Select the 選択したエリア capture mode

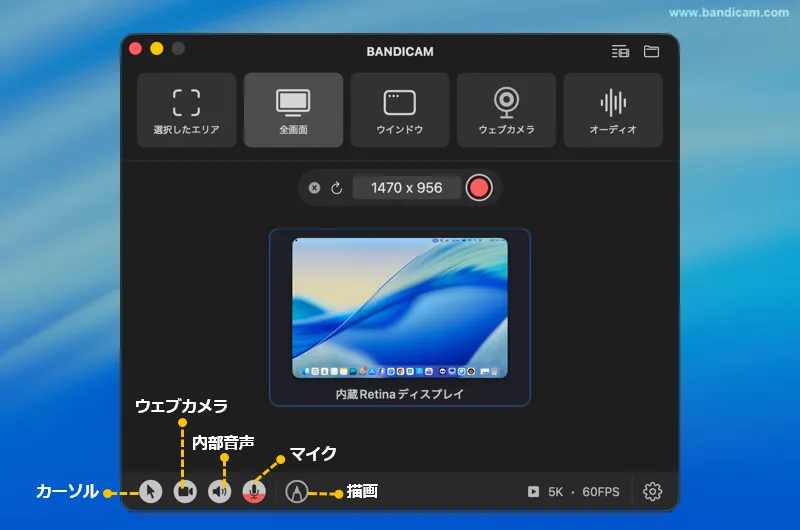click(x=187, y=110)
